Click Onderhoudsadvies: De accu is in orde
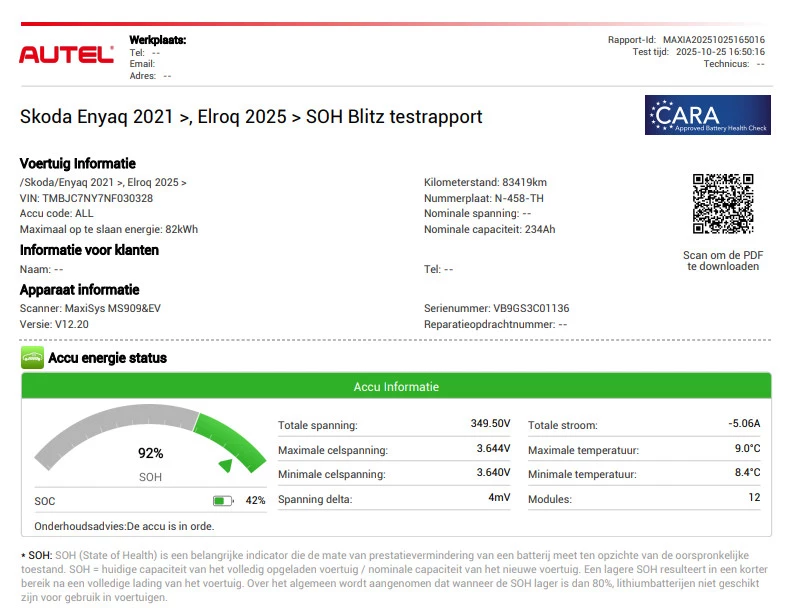Image resolution: width=792 pixels, height=610 pixels. [x=124, y=526]
